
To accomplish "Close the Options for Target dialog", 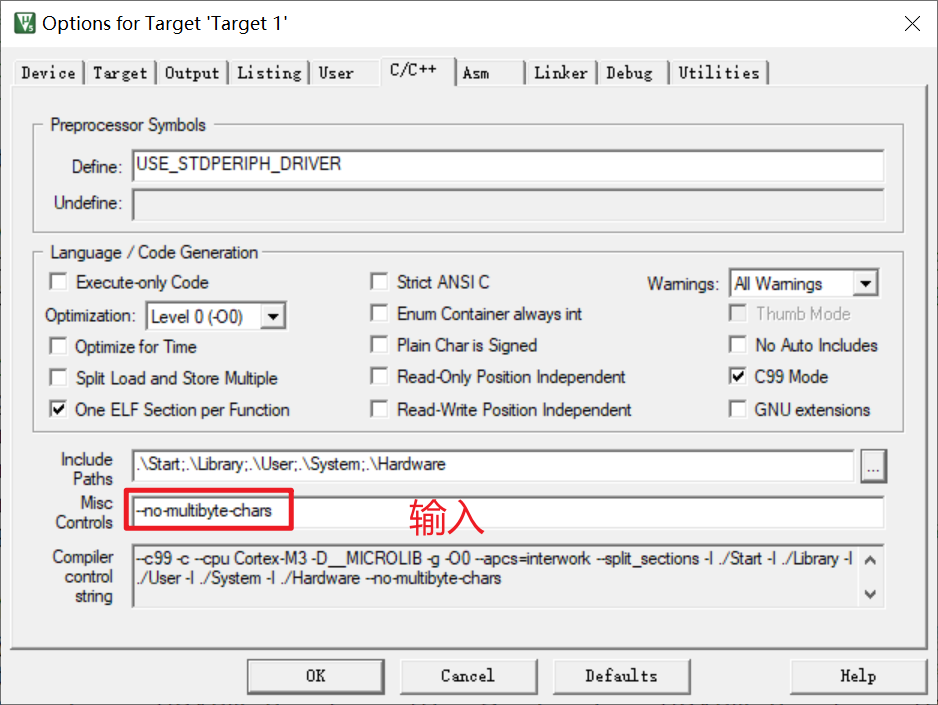I will [912, 23].
